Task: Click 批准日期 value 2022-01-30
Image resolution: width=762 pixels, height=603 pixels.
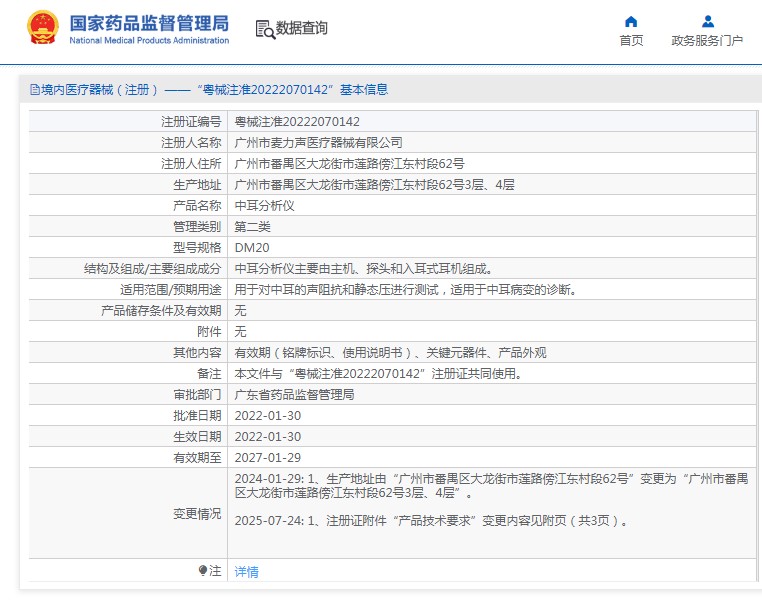Action: click(x=268, y=416)
